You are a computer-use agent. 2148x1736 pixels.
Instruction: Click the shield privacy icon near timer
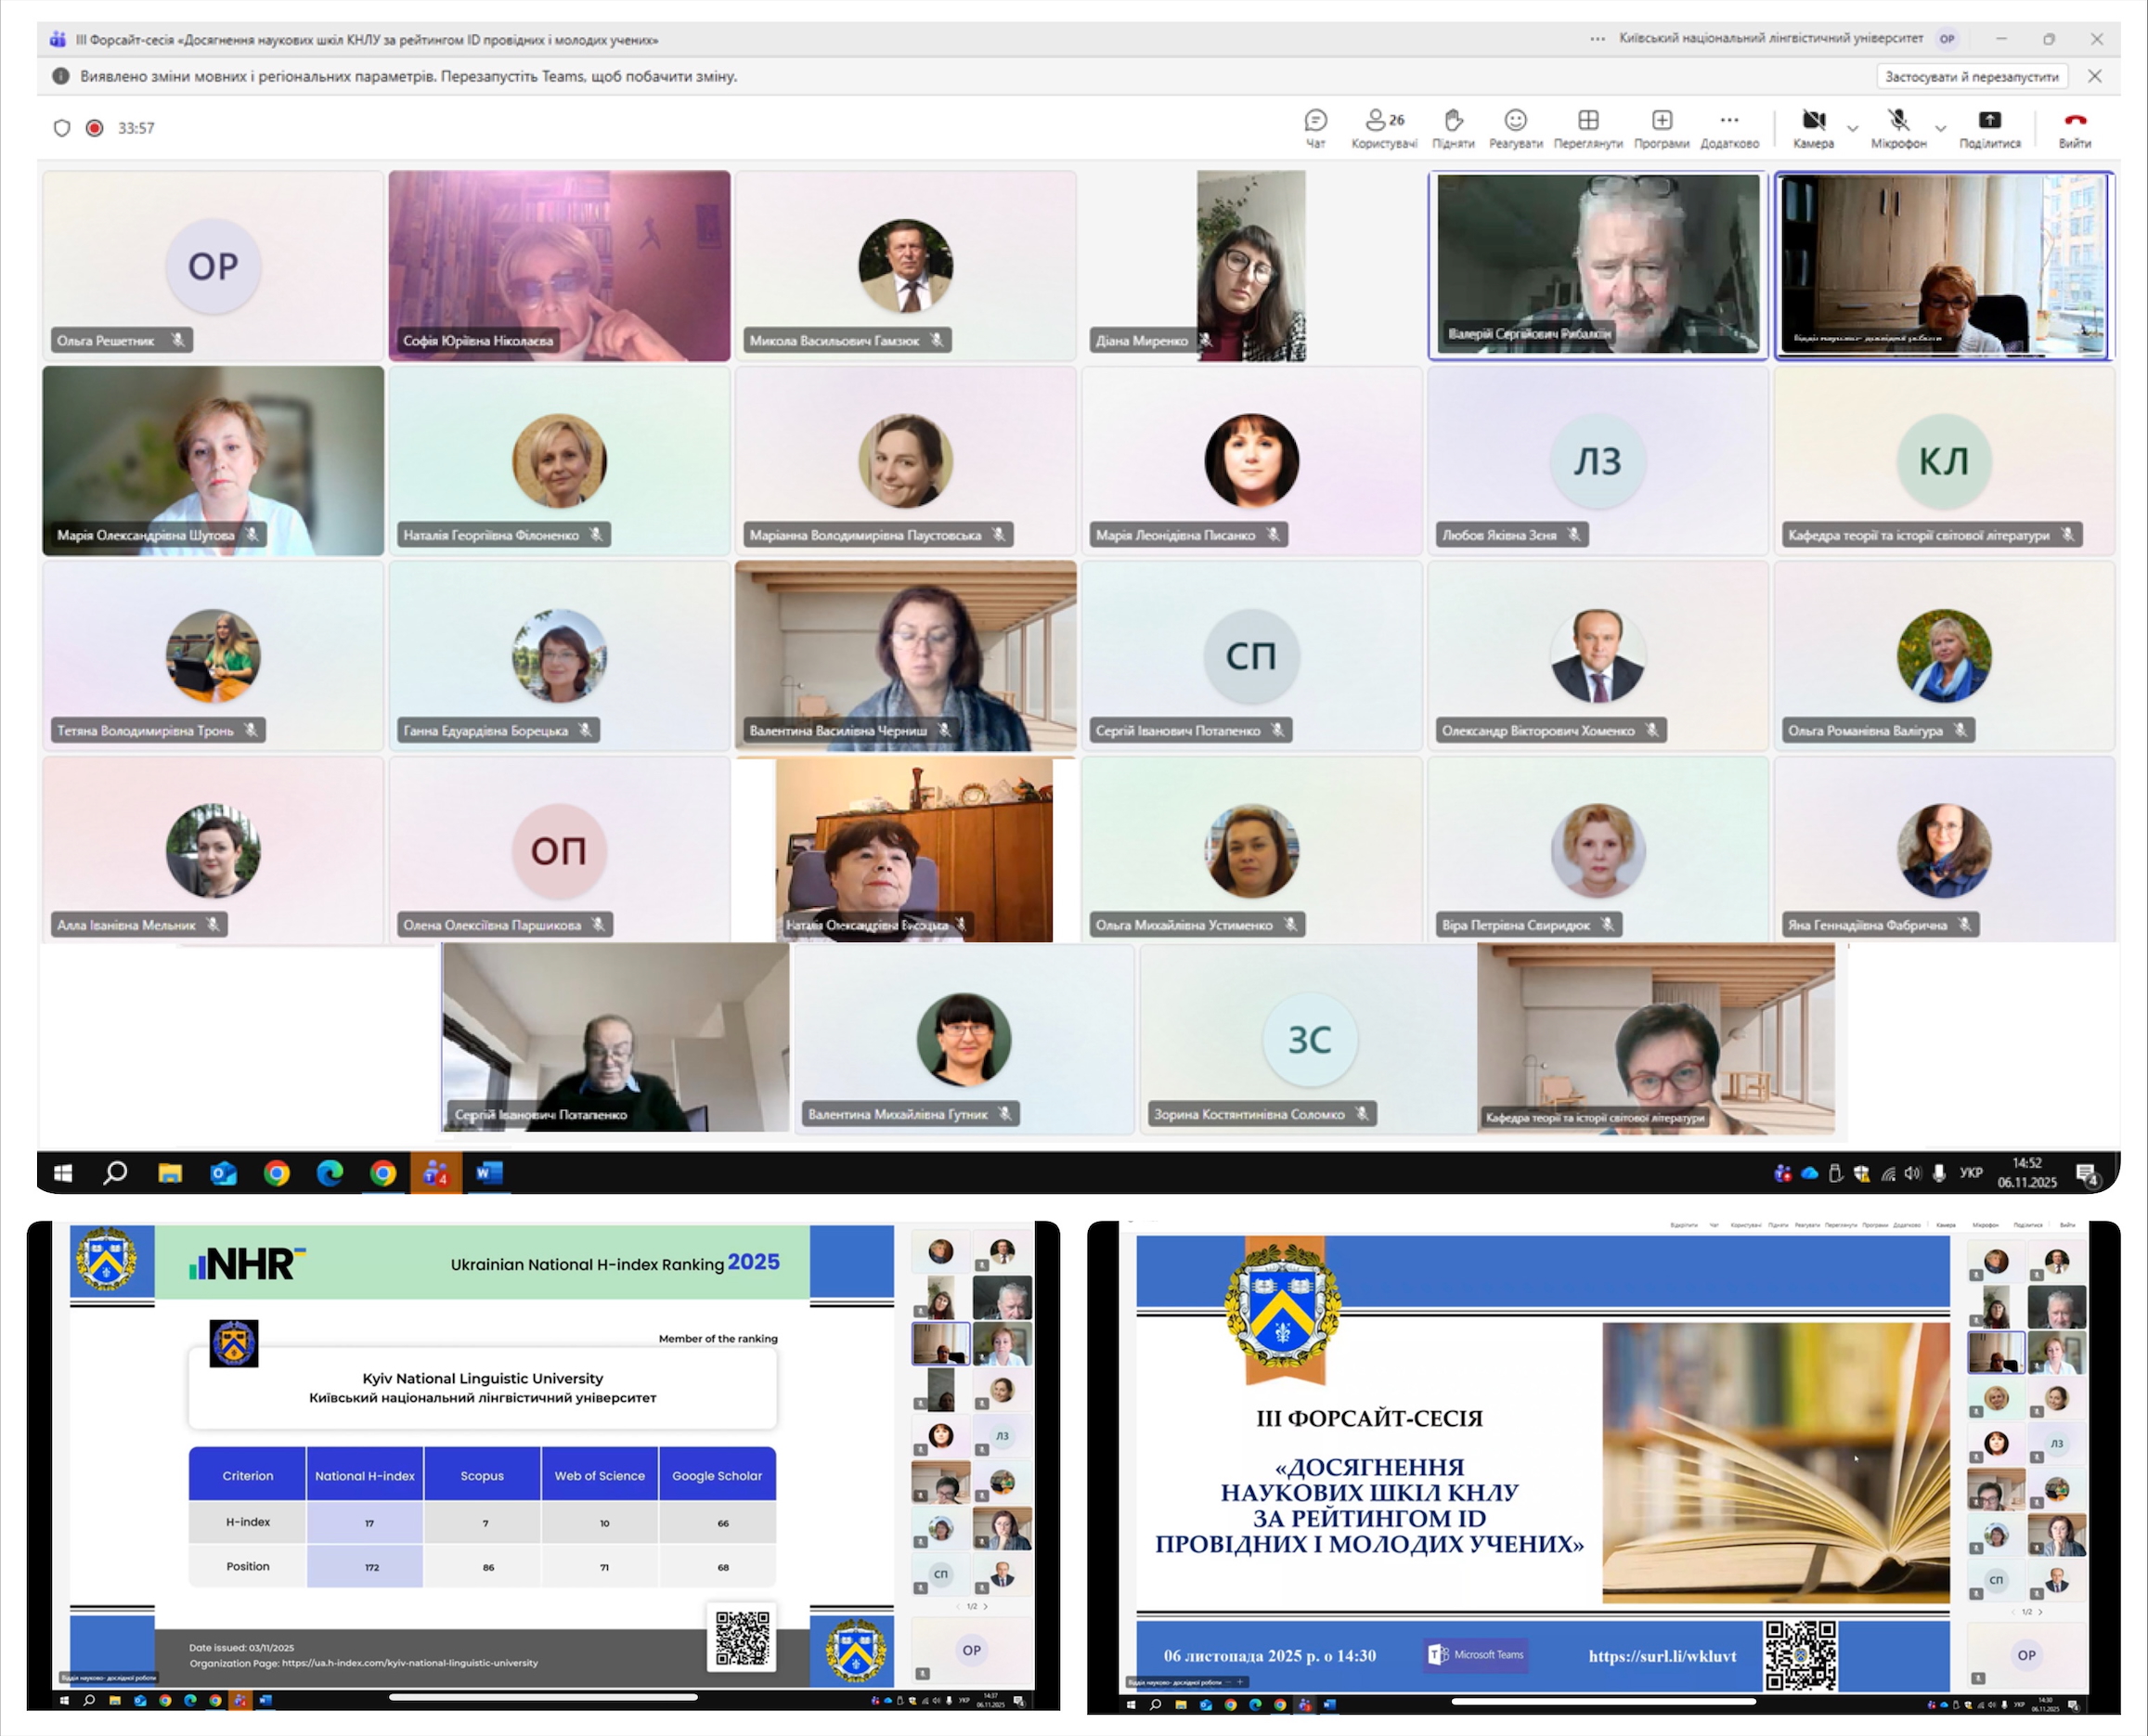62,128
